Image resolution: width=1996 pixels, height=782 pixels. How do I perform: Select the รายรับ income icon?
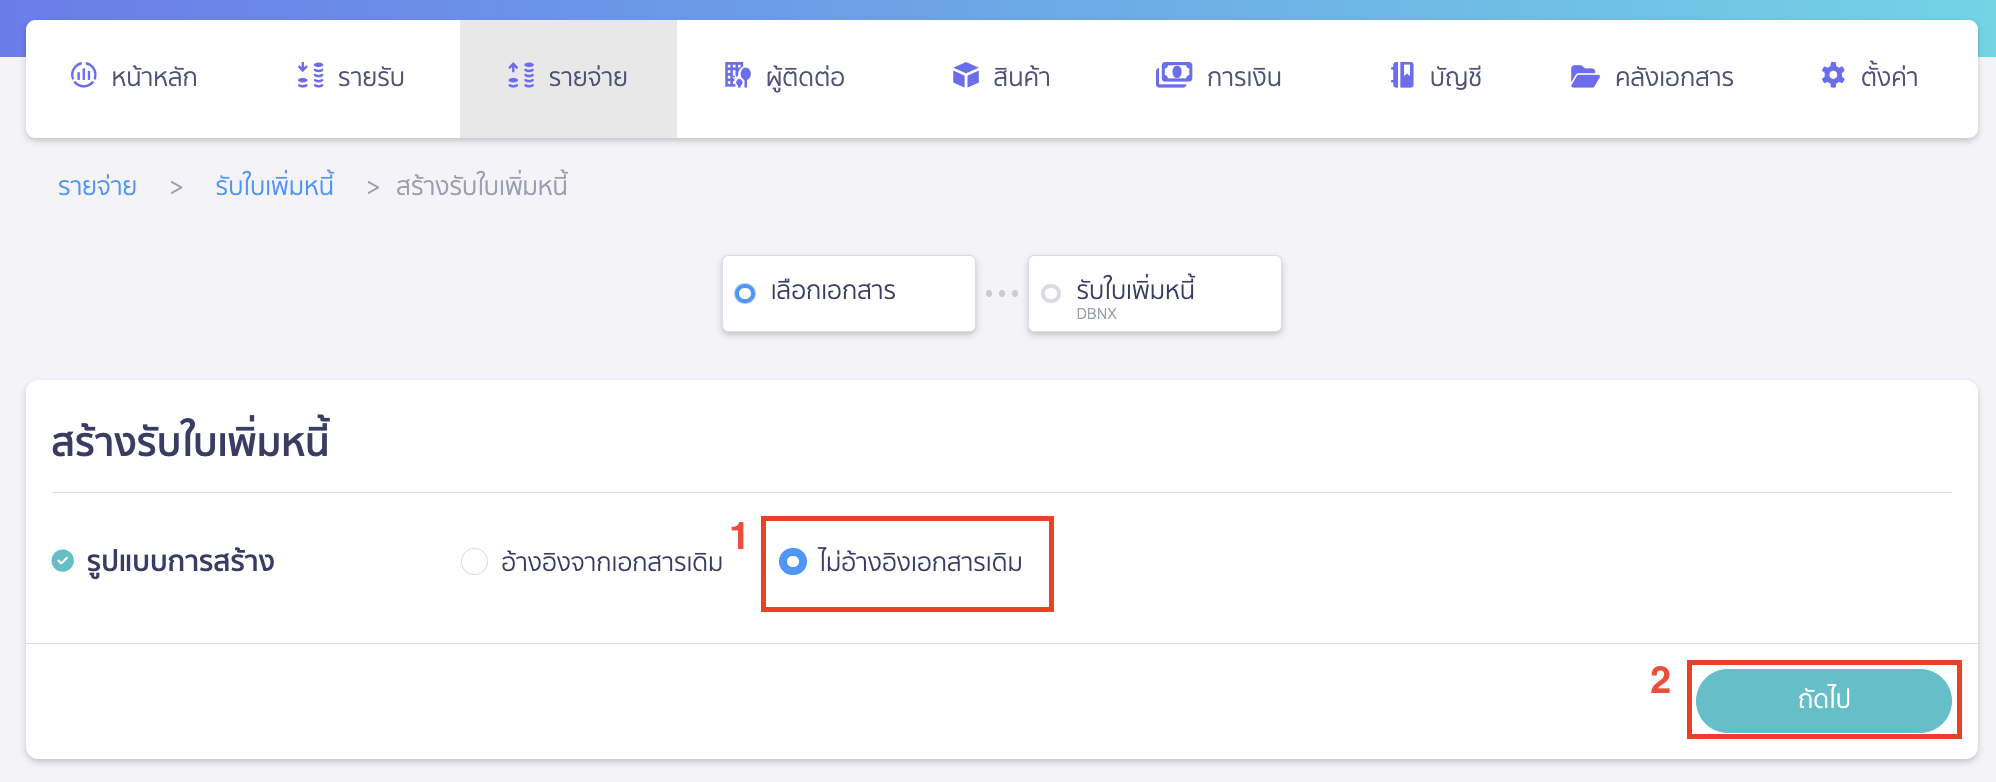pos(310,75)
